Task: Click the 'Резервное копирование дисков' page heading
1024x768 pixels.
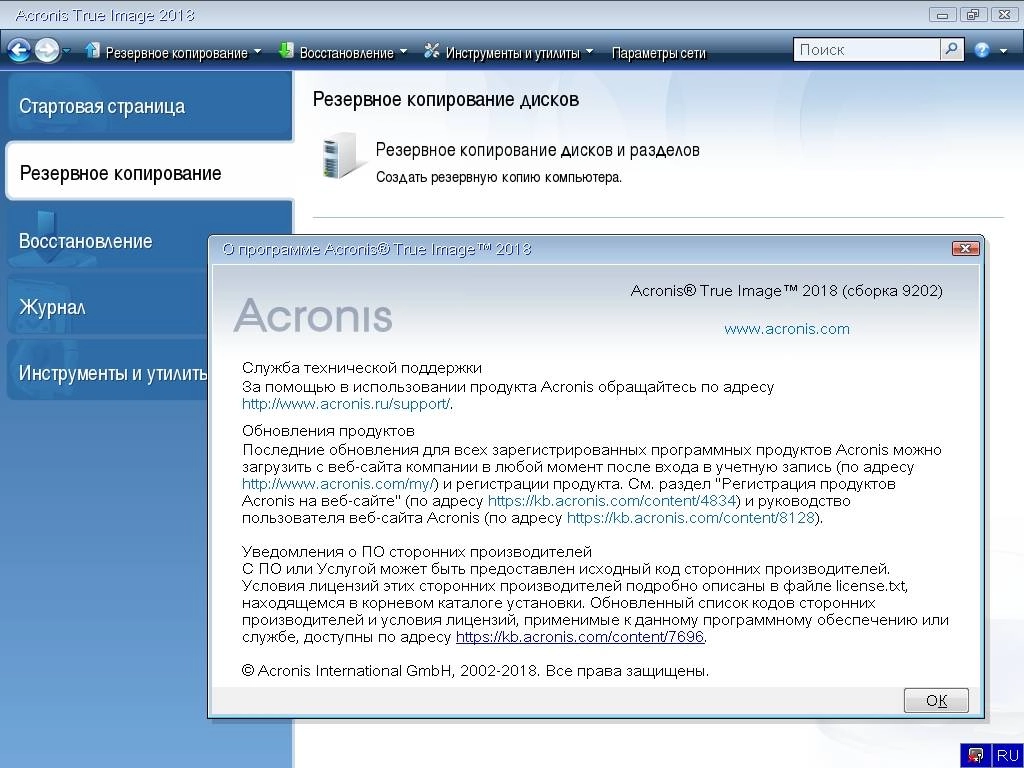Action: click(x=445, y=99)
